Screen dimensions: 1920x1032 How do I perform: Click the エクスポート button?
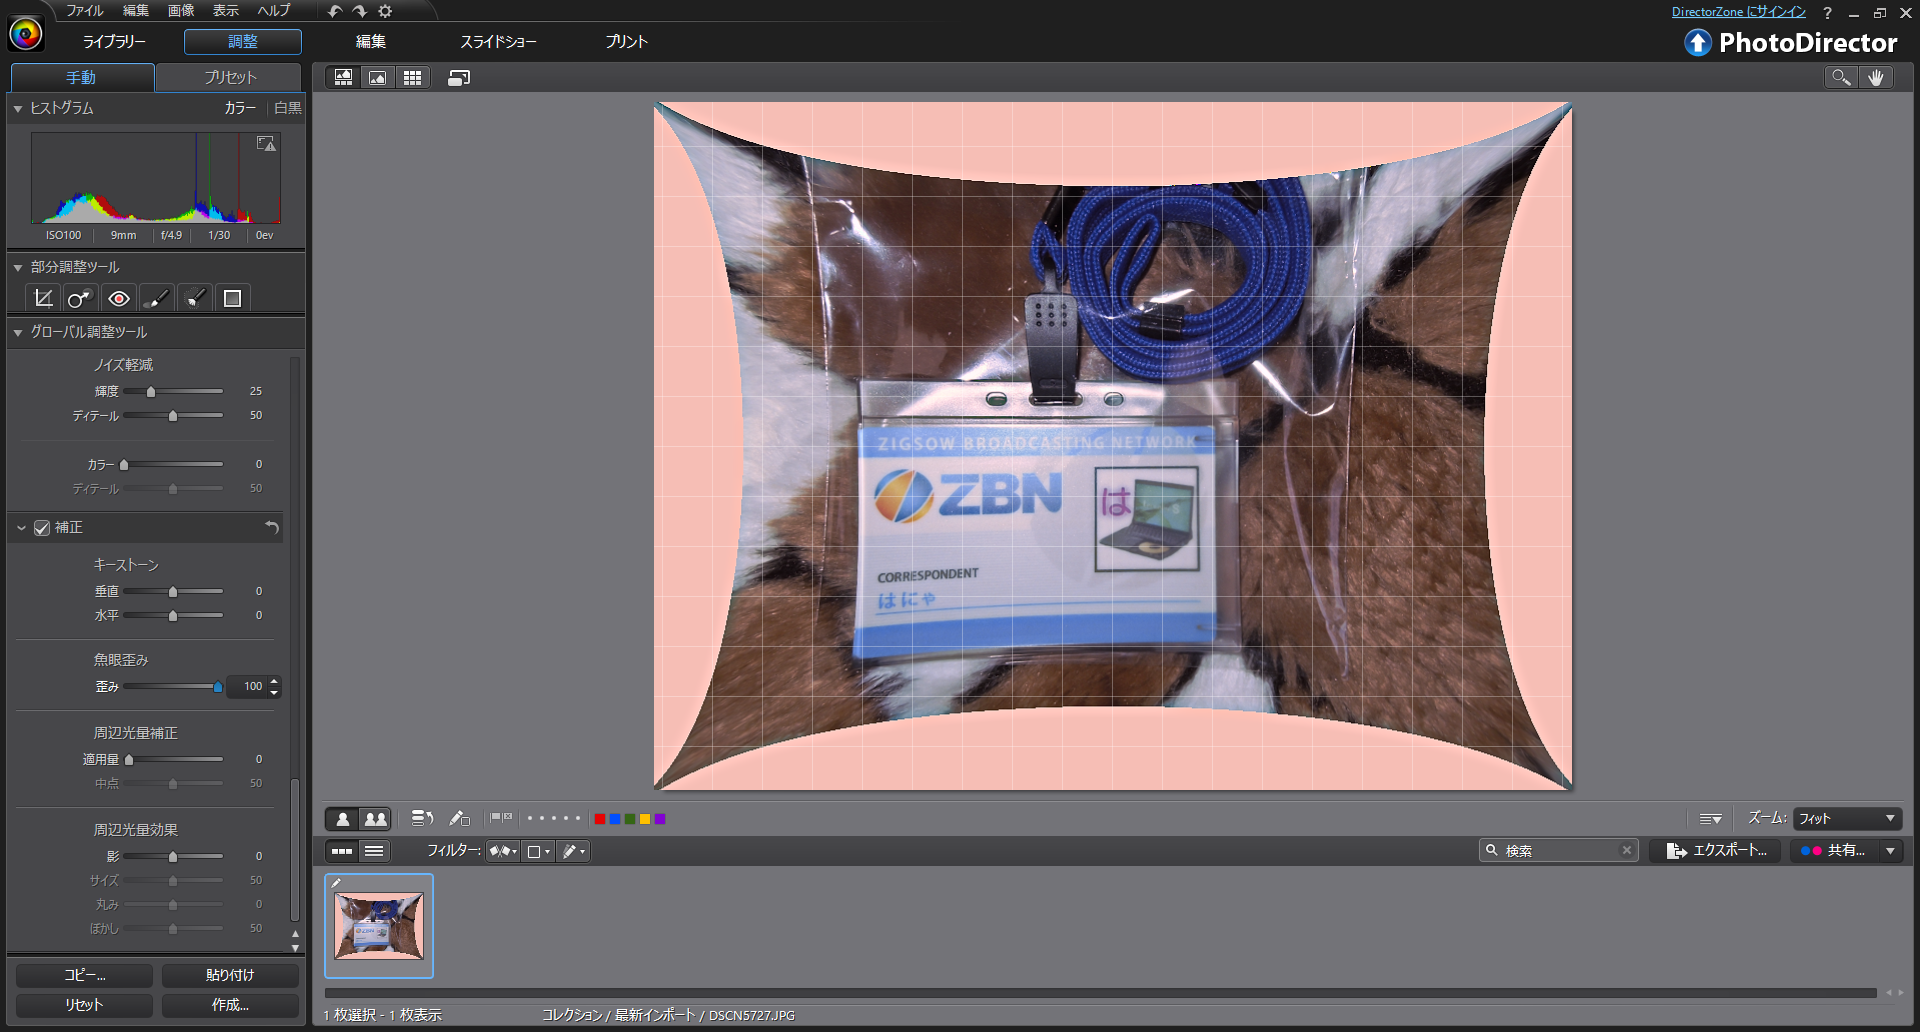click(x=1716, y=851)
